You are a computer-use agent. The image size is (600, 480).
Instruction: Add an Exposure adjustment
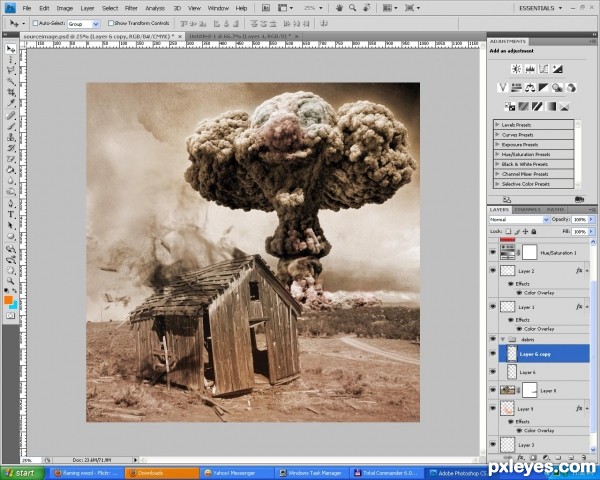coord(557,69)
